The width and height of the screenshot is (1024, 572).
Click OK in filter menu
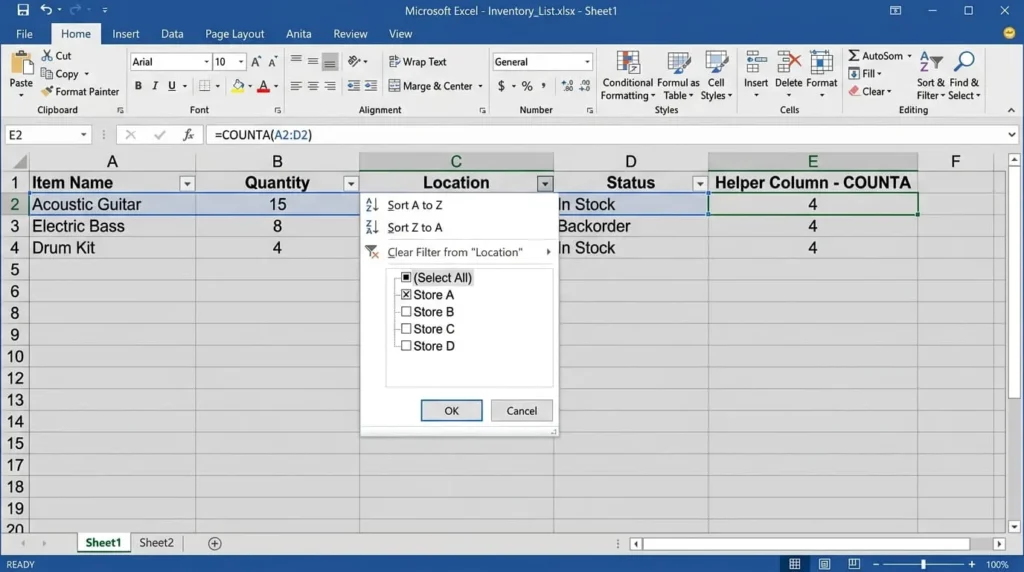451,411
